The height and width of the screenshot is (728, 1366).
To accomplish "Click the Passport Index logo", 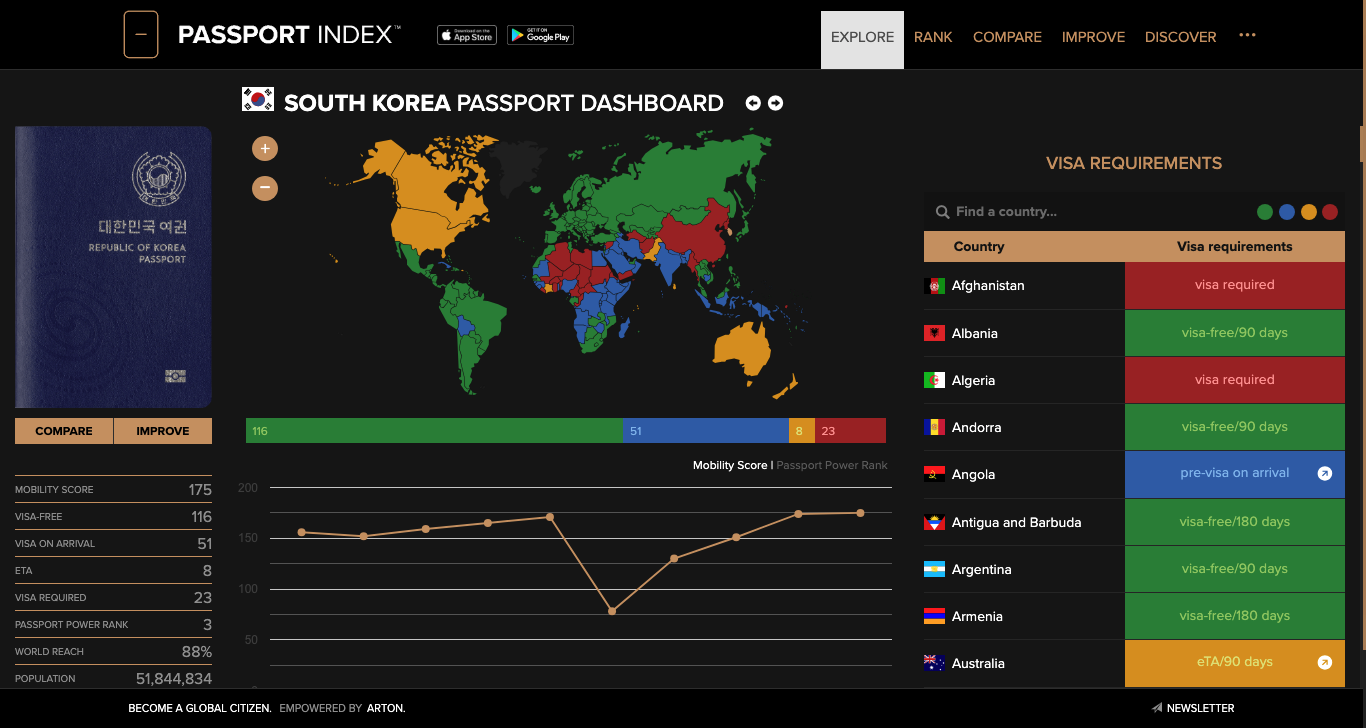I will [289, 35].
